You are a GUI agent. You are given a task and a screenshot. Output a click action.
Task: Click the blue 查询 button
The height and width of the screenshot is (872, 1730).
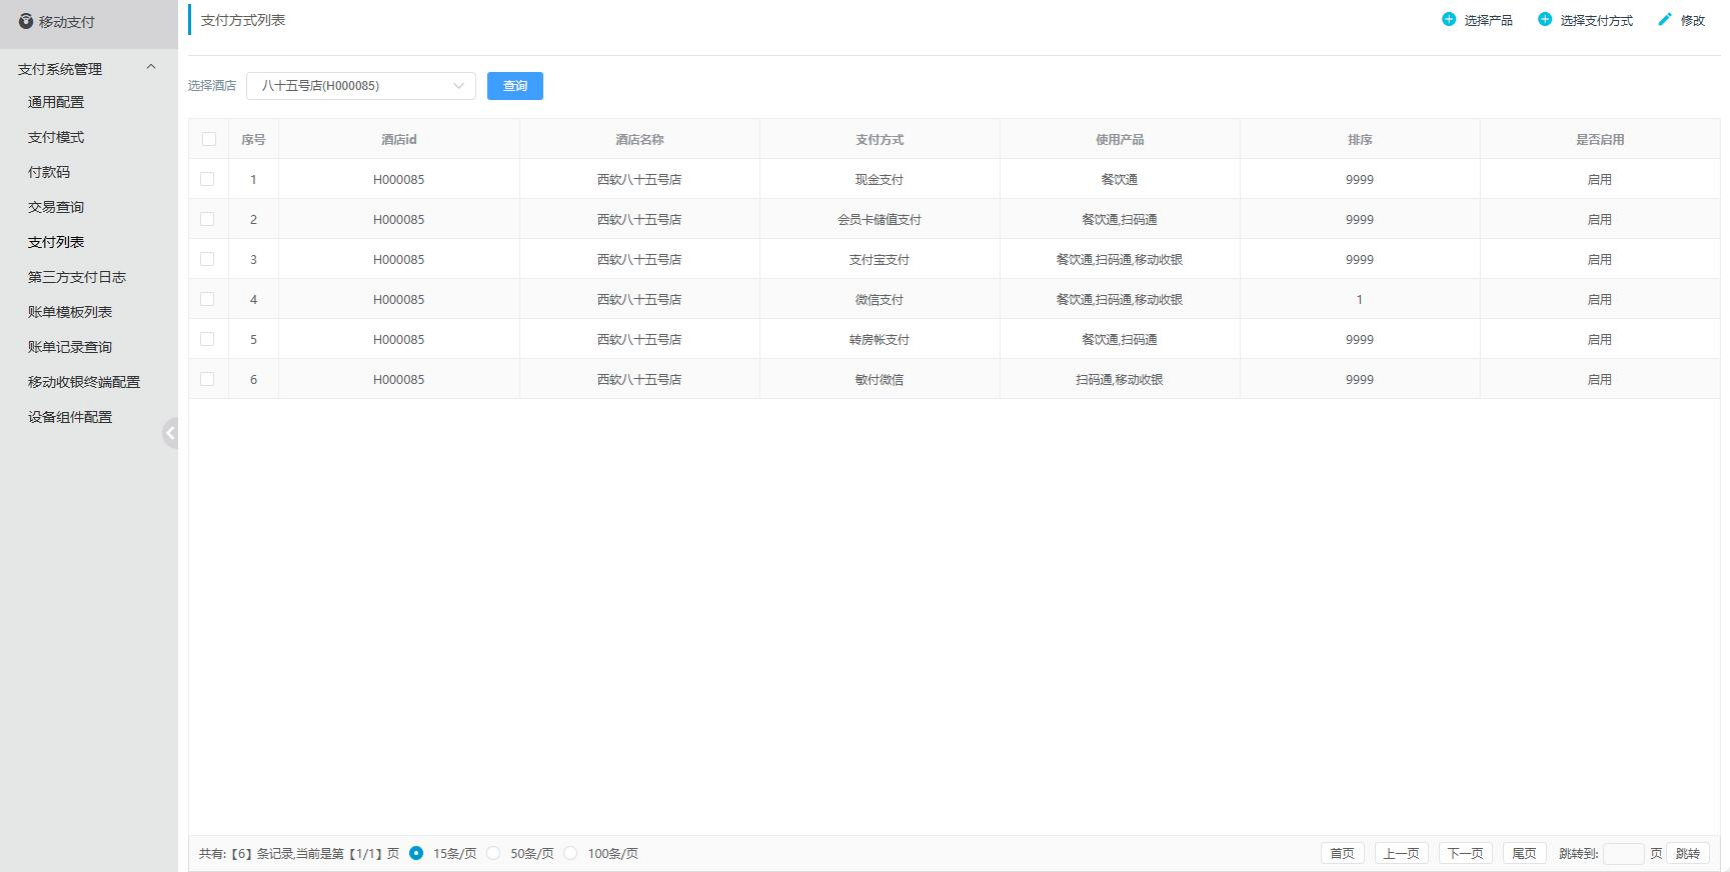(x=514, y=86)
